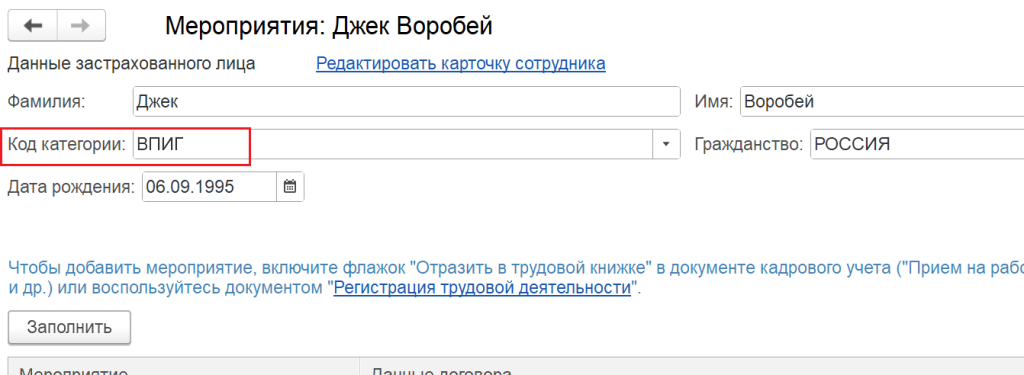
Task: Click the label Данные застрахованного лица
Action: pos(131,64)
